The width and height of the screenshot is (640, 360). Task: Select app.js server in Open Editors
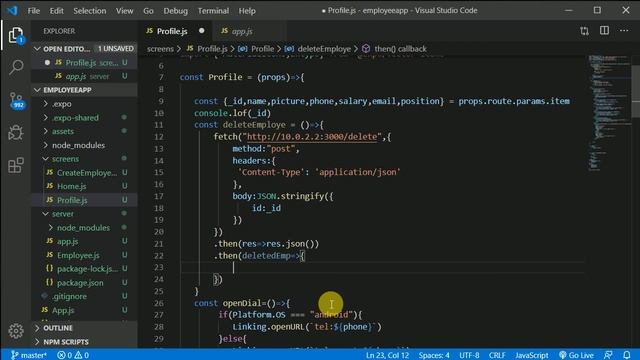(84, 76)
